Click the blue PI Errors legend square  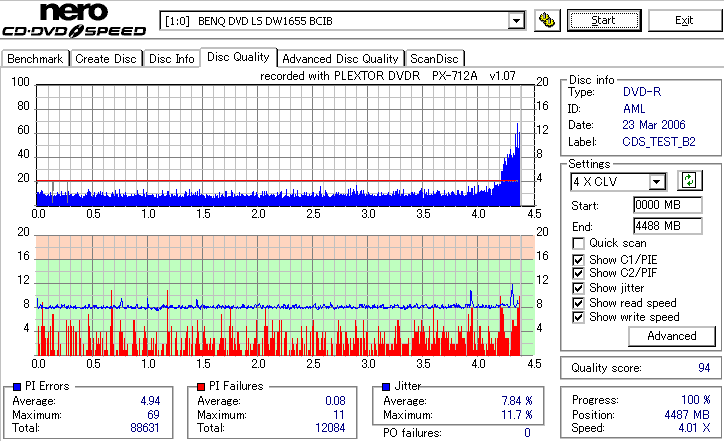point(17,387)
